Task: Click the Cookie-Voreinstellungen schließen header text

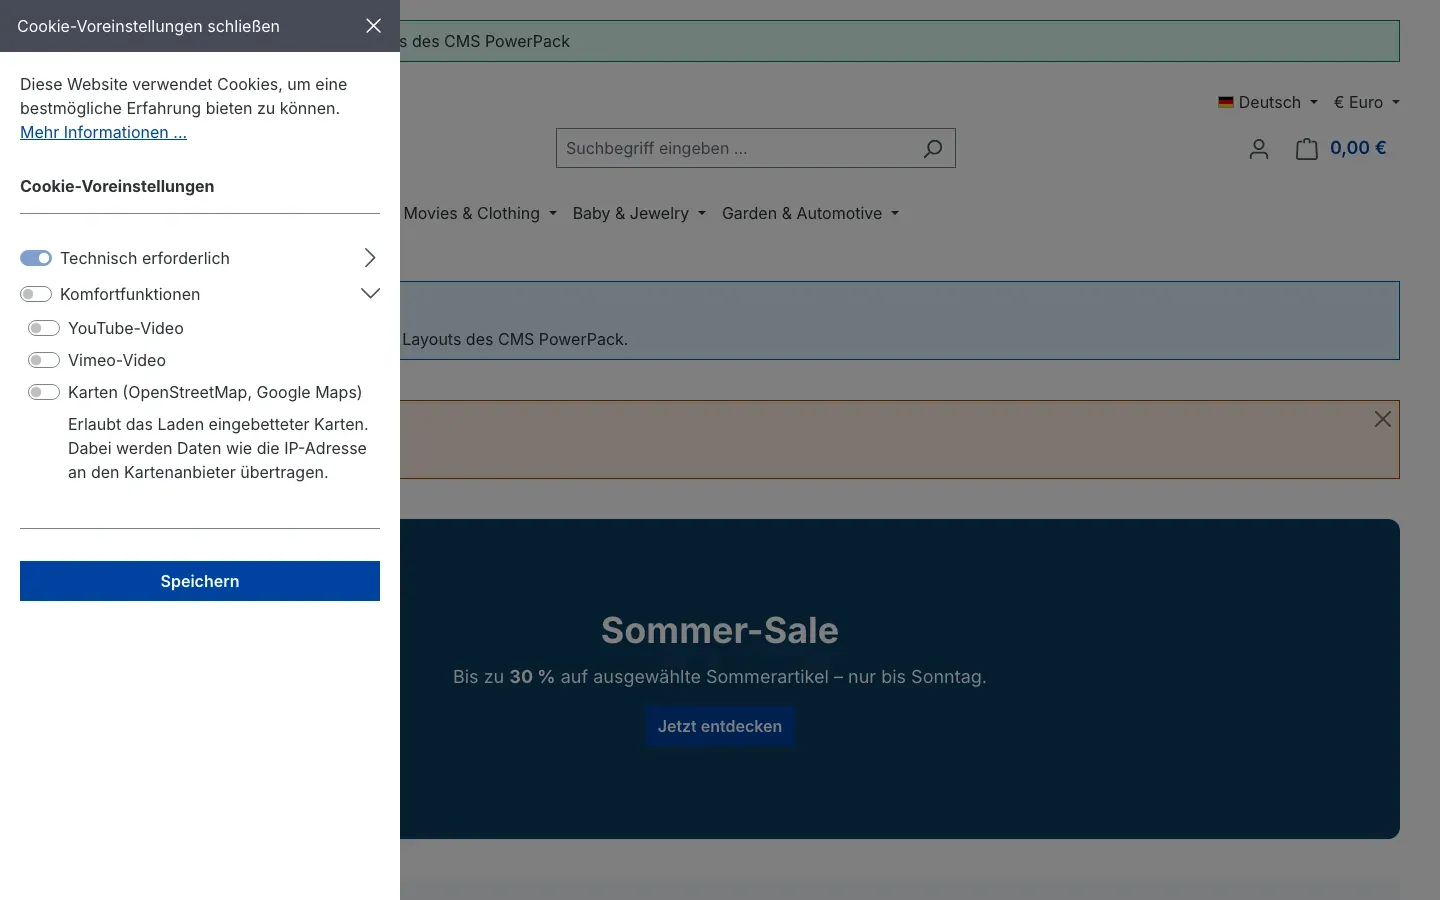Action: [148, 26]
